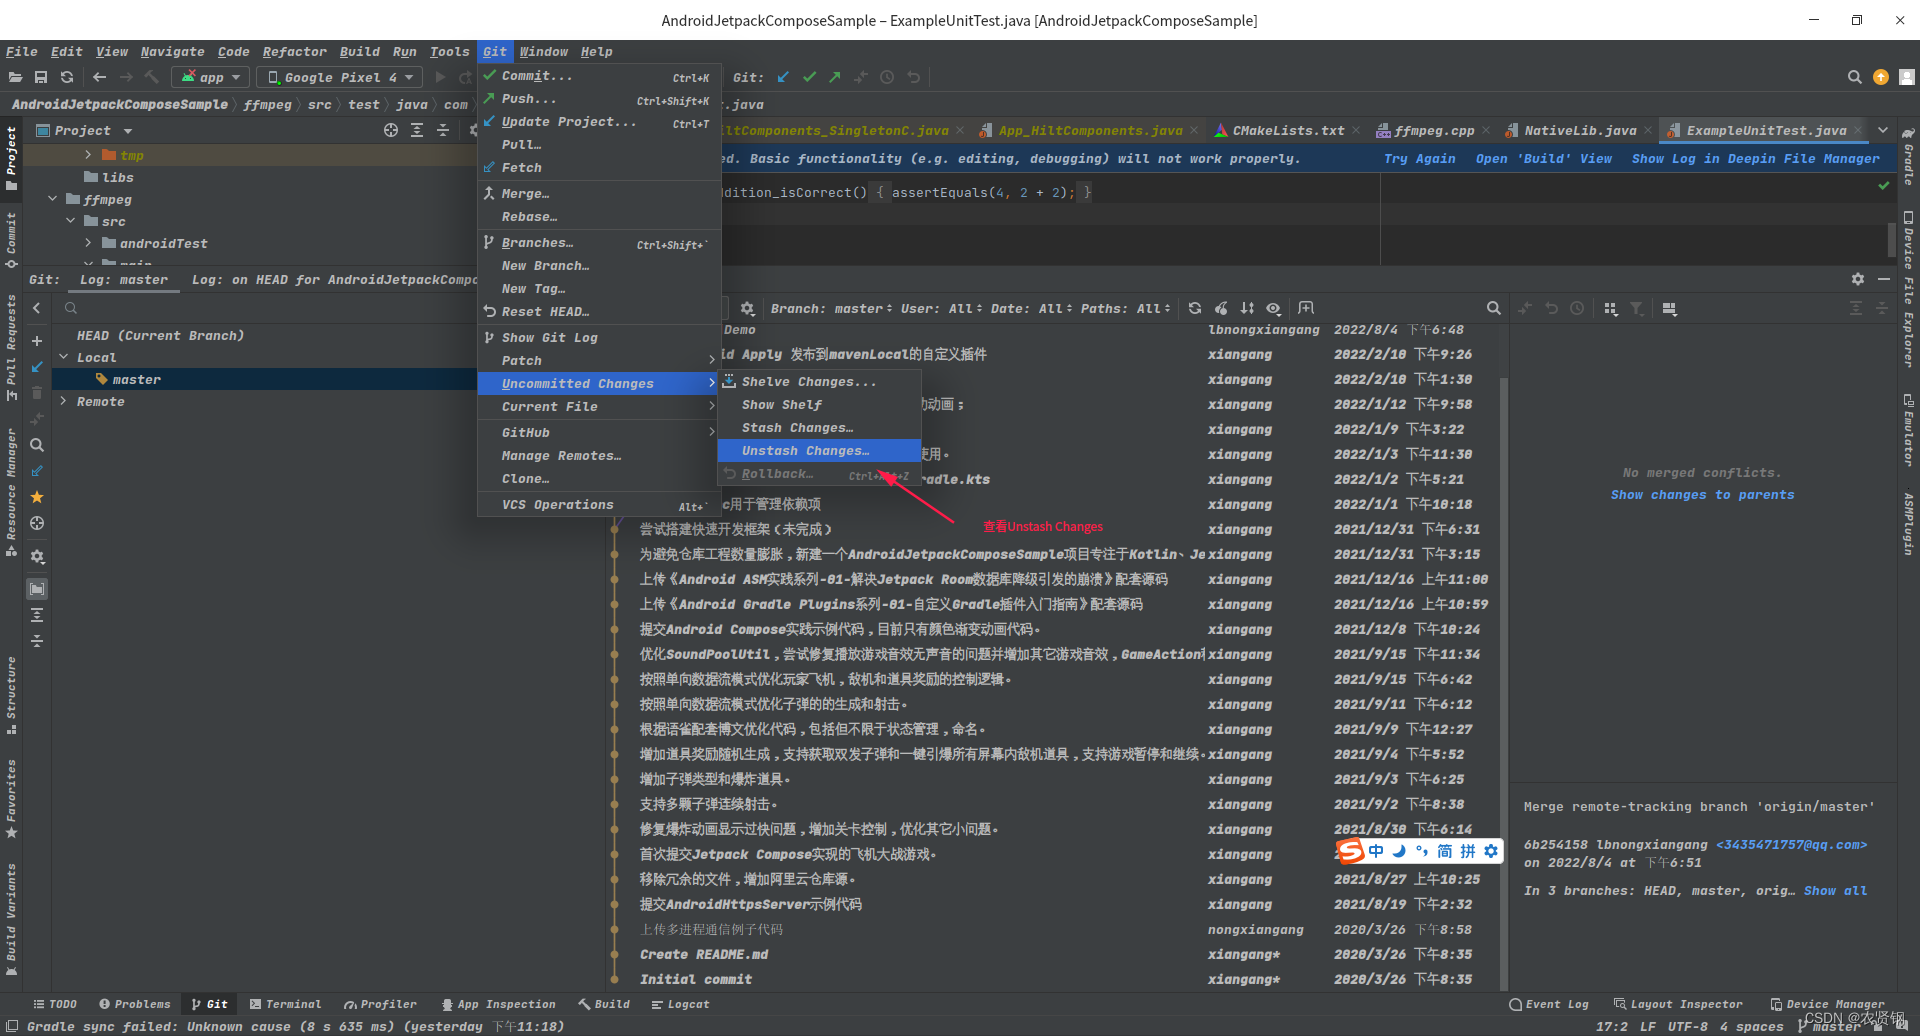Viewport: 1920px width, 1036px height.
Task: Click the editor vertical scrollbar thumb
Action: [1891, 239]
